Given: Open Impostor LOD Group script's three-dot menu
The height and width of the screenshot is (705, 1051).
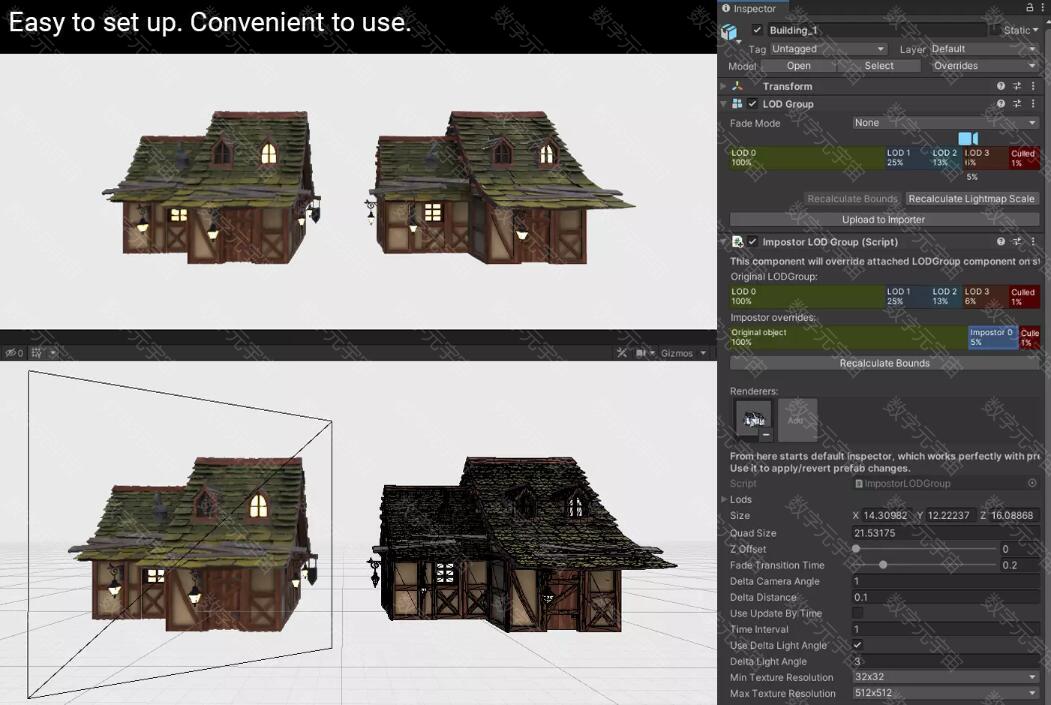Looking at the screenshot, I should pyautogui.click(x=1032, y=242).
